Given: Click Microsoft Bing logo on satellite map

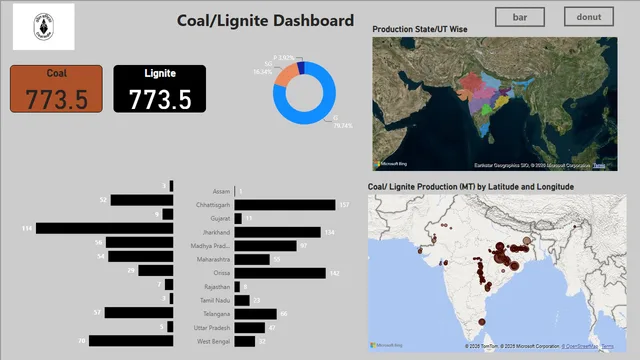Looking at the screenshot, I should 391,164.
